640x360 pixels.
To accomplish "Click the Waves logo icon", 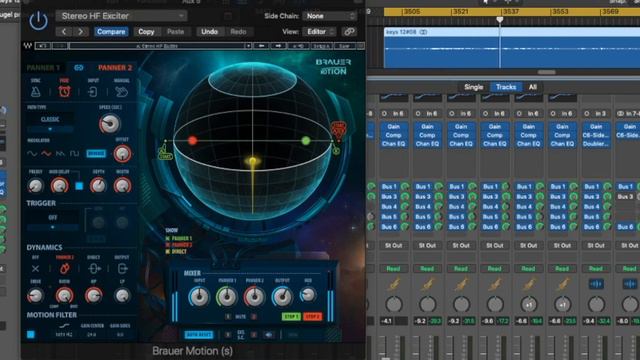I will [27, 46].
